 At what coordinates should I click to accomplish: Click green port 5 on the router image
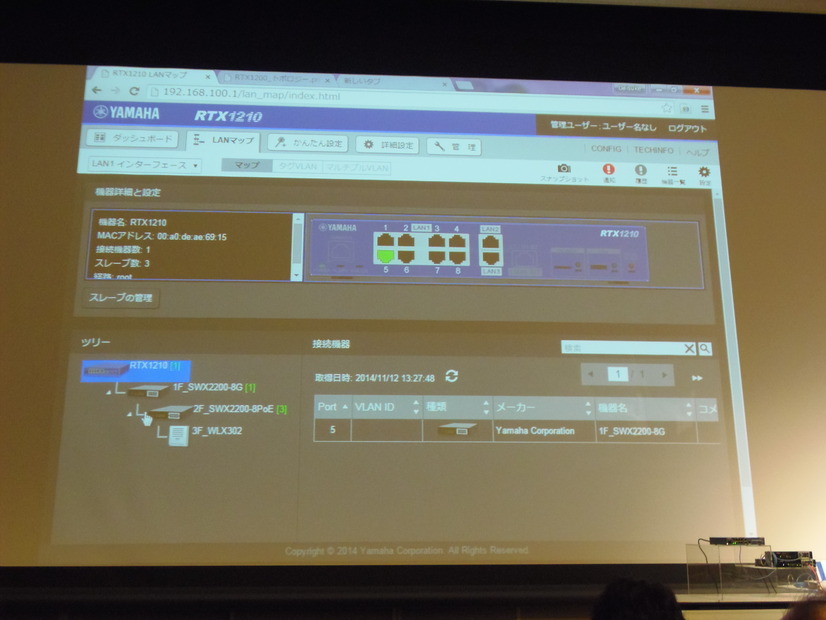(x=386, y=257)
